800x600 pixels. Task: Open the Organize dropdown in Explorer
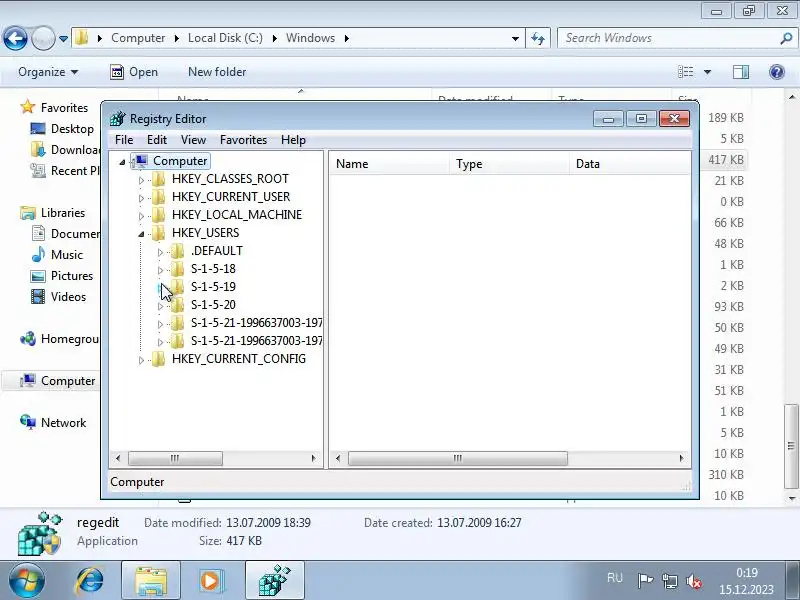coord(48,72)
